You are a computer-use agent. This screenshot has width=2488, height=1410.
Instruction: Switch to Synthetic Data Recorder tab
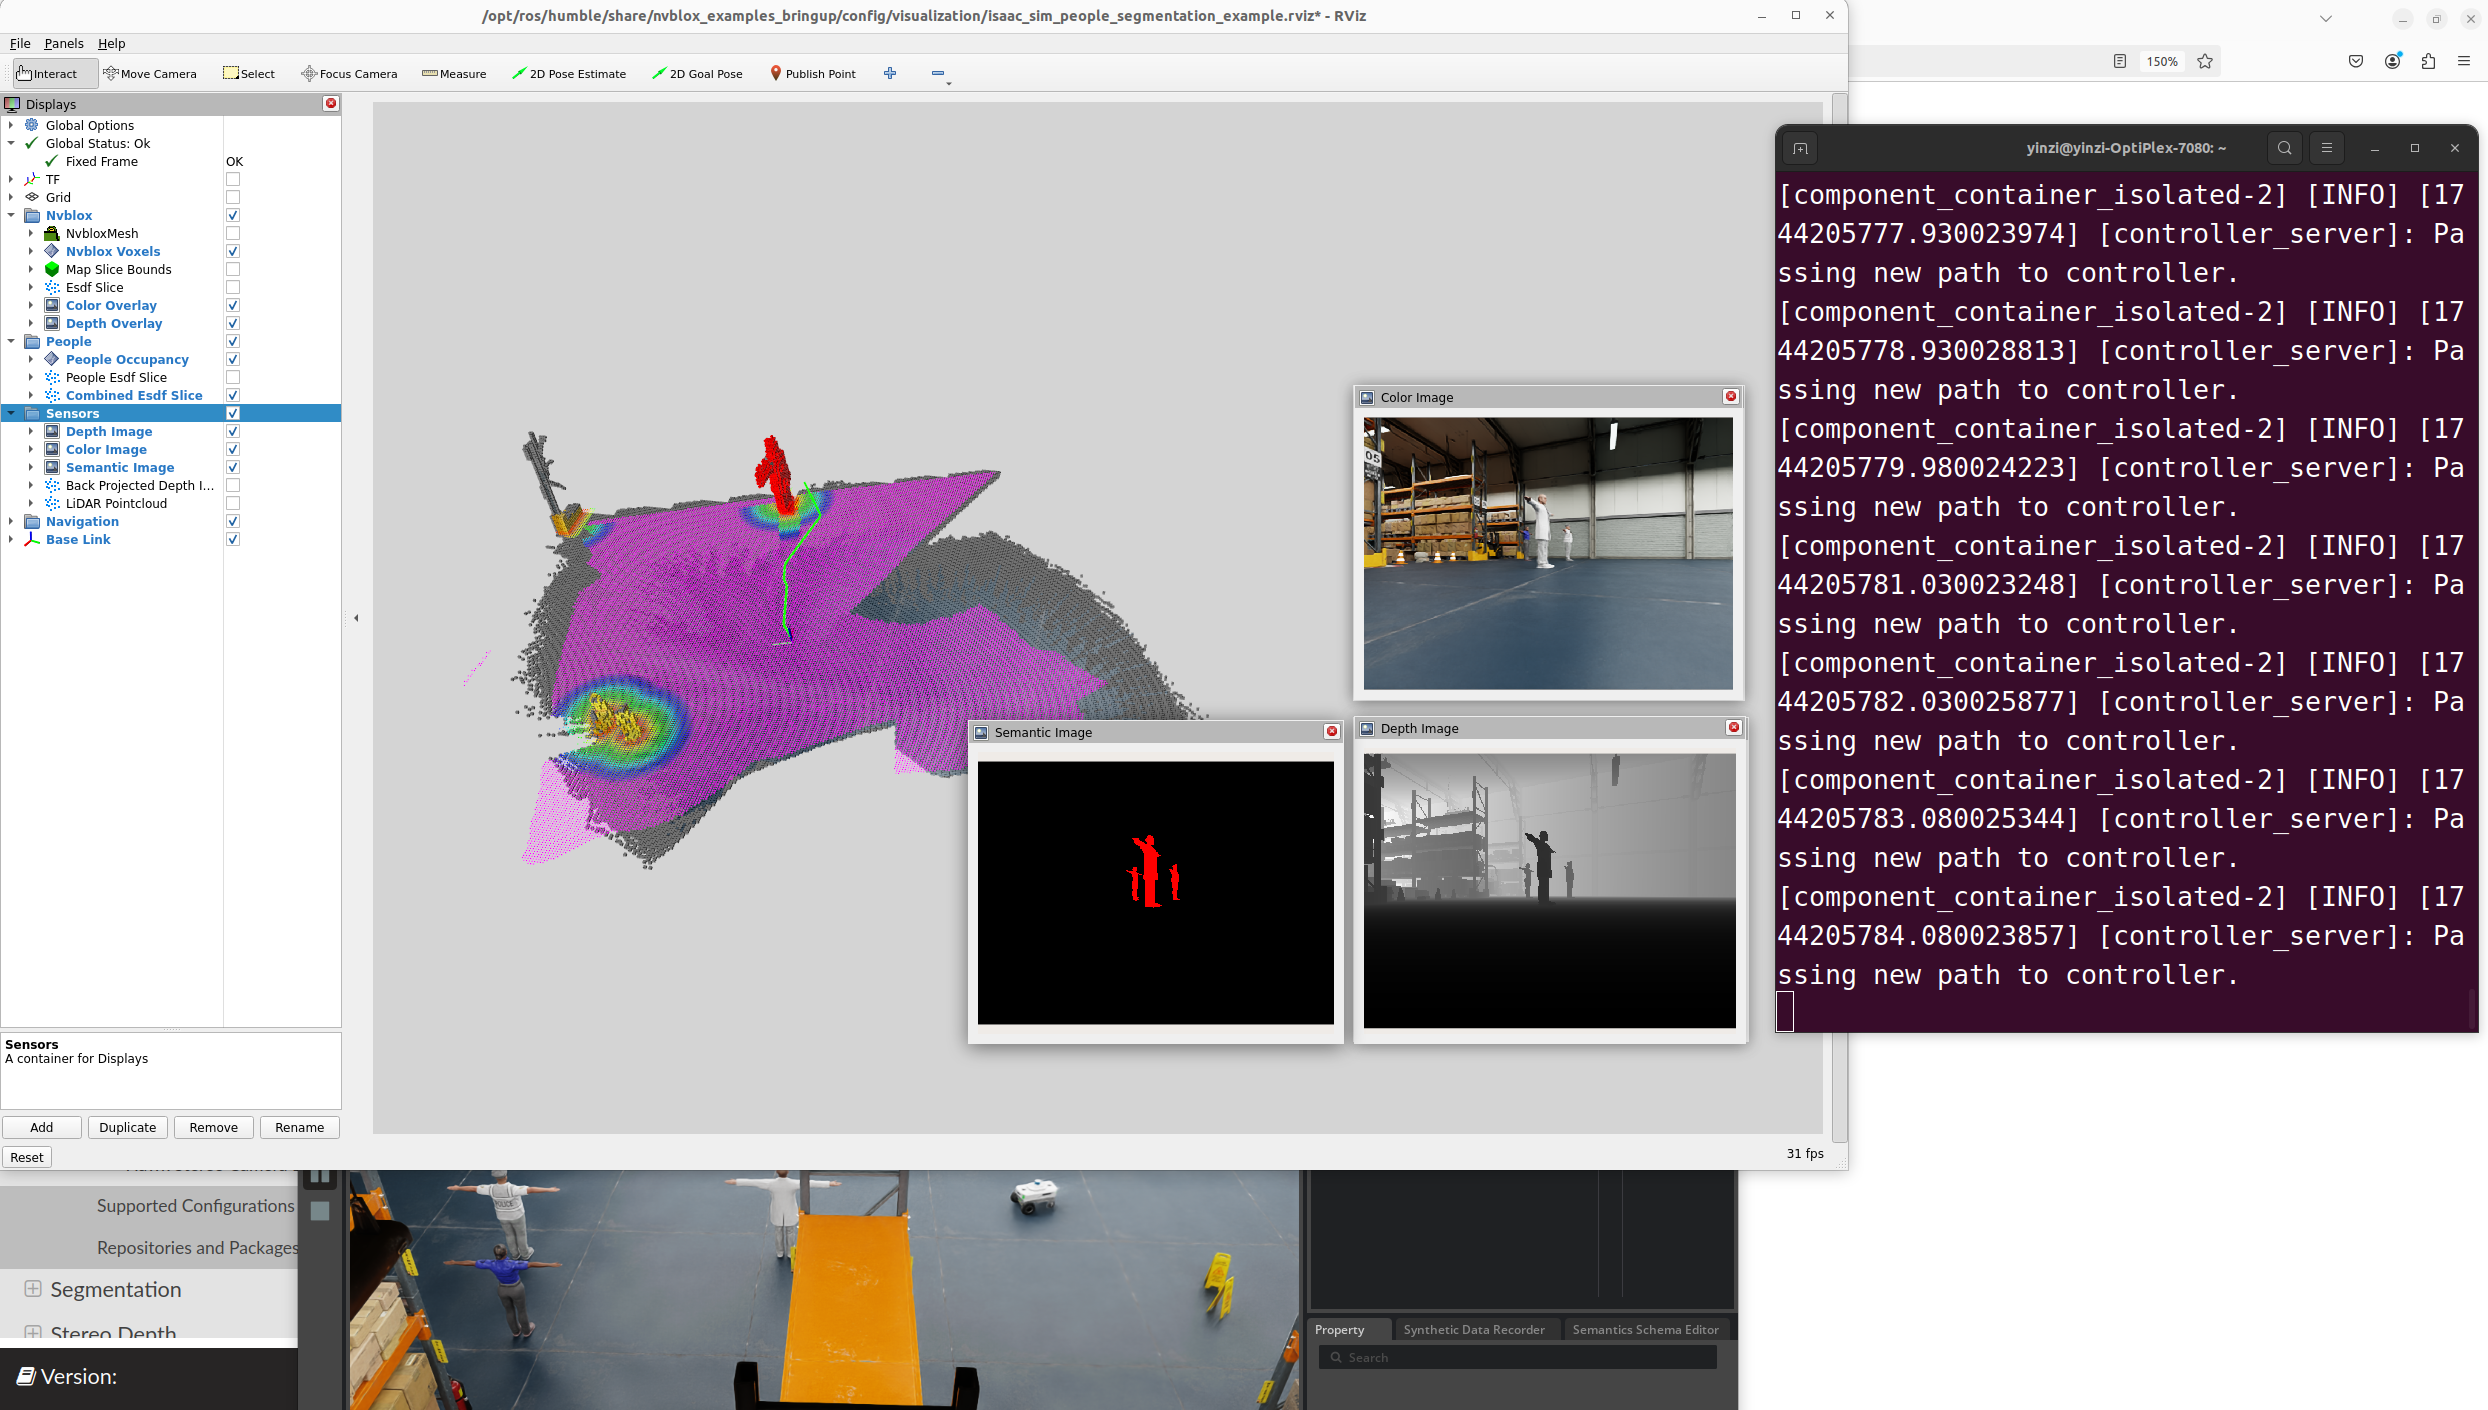click(1474, 1329)
